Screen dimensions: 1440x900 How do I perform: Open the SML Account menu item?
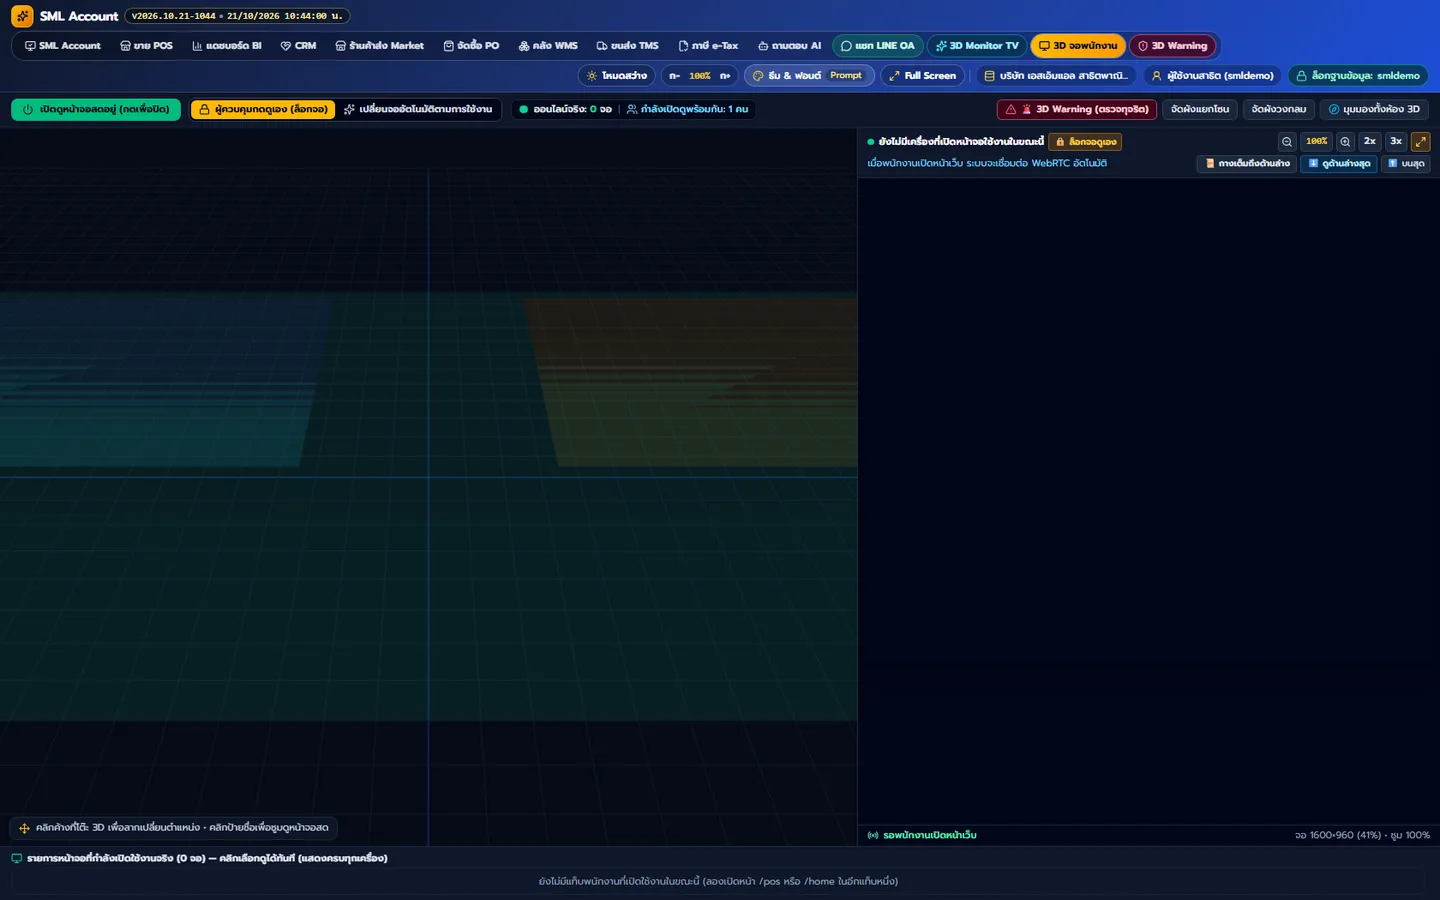(63, 46)
